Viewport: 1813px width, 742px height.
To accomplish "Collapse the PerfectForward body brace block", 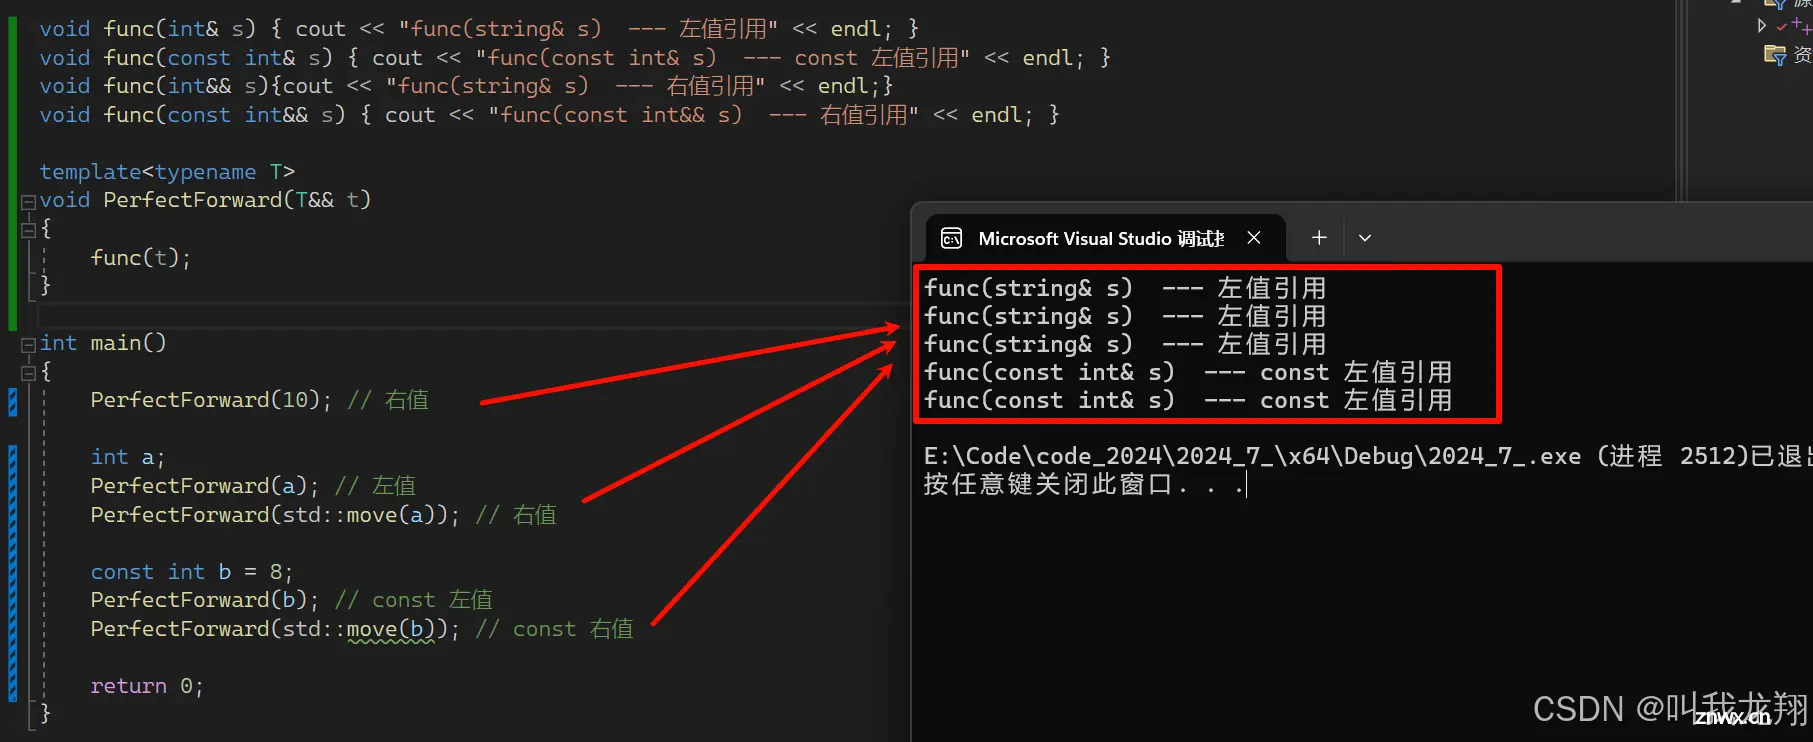I will [28, 230].
